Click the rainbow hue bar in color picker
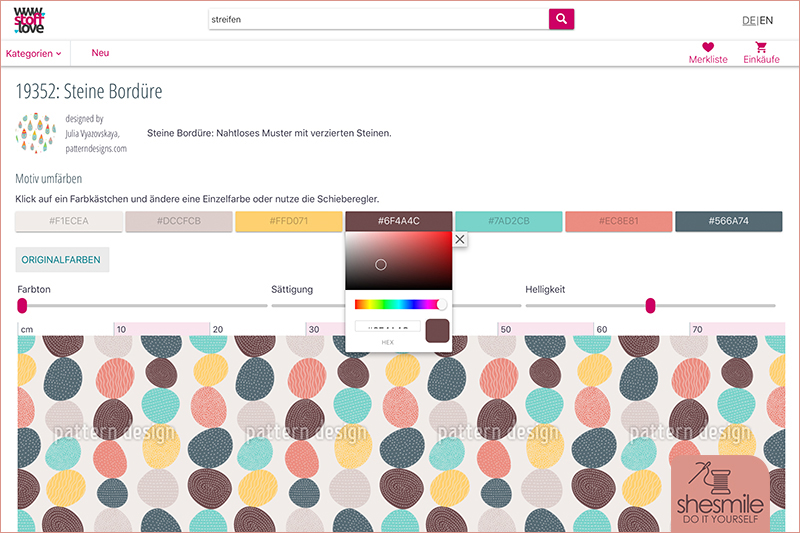This screenshot has height=533, width=800. [x=398, y=304]
